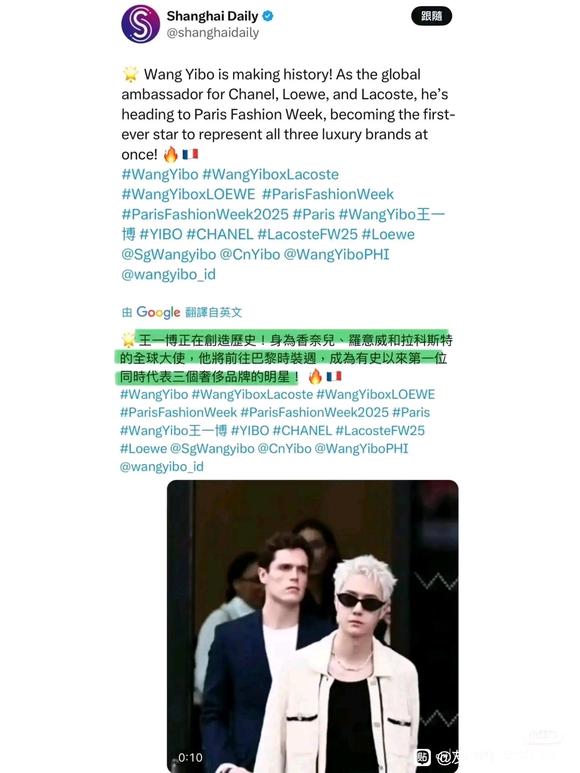Image resolution: width=580 pixels, height=773 pixels.
Task: Open the Shanghai Daily profile avatar
Action: point(140,24)
